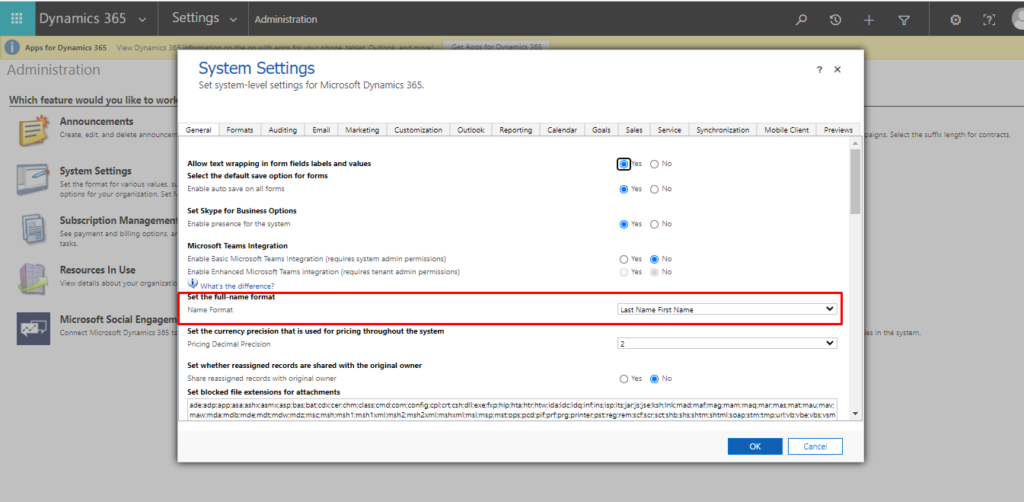This screenshot has height=502, width=1024.
Task: Select Yes for enable presence for the system
Action: click(624, 224)
